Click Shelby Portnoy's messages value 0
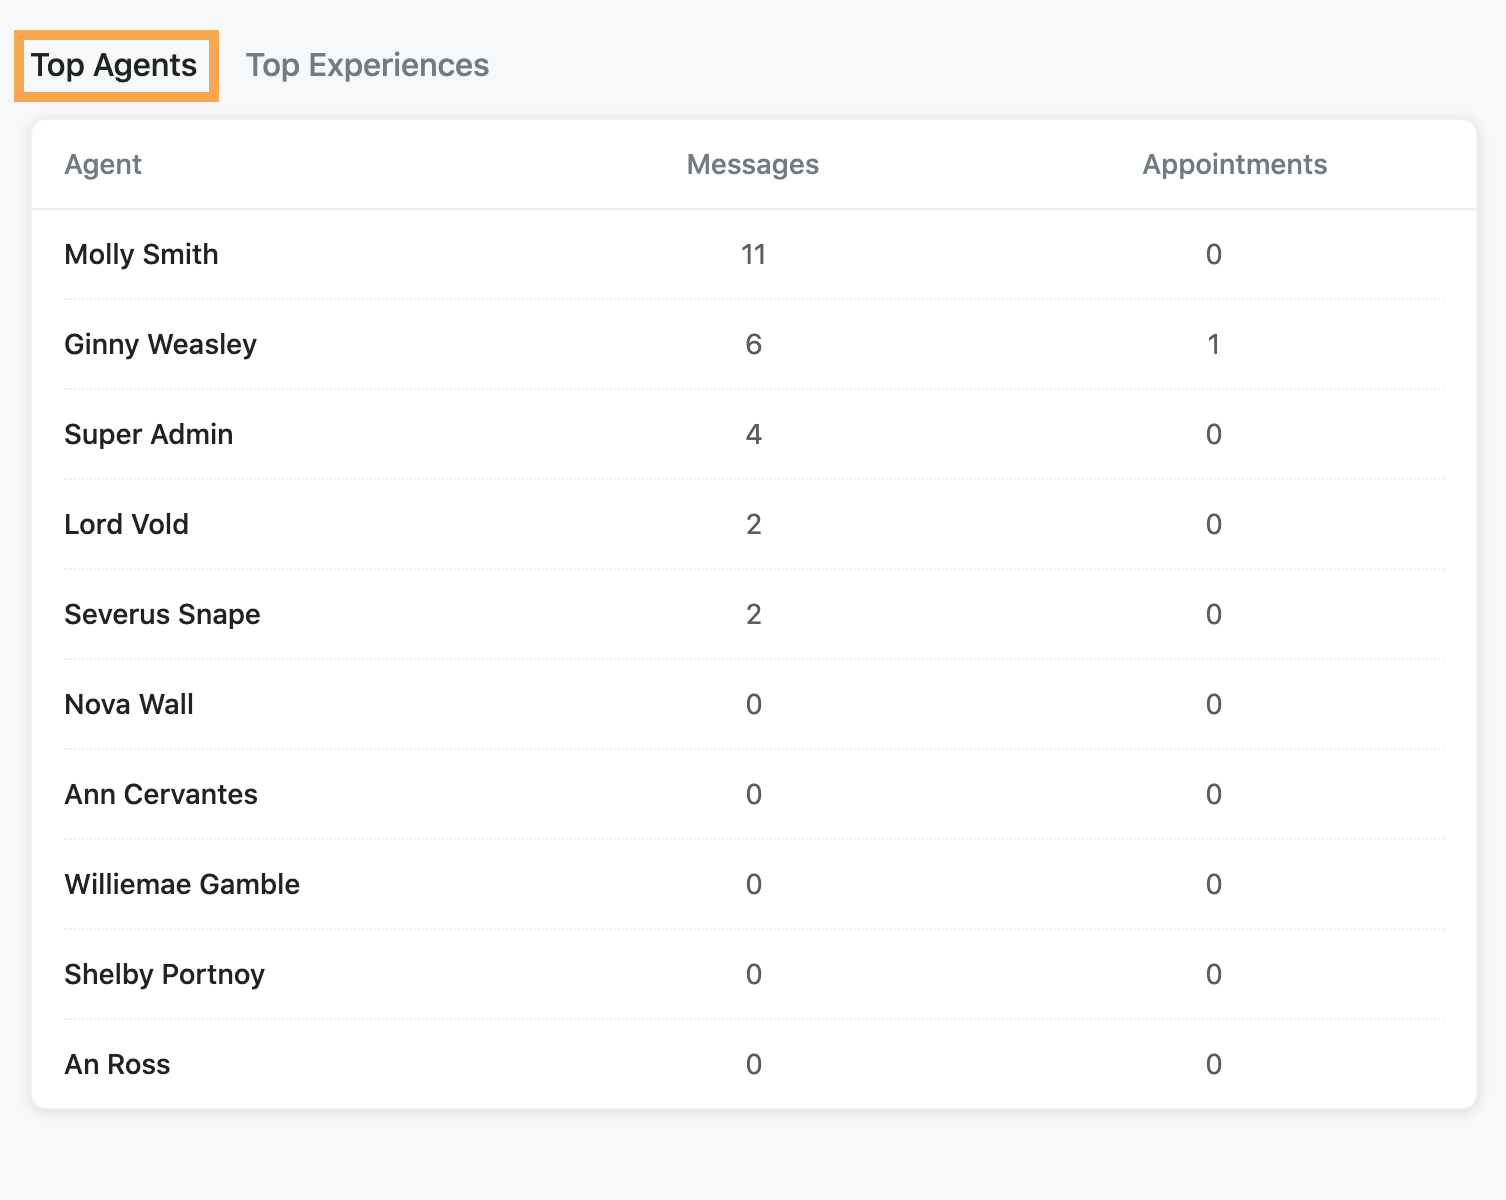Image resolution: width=1506 pixels, height=1200 pixels. click(x=754, y=974)
